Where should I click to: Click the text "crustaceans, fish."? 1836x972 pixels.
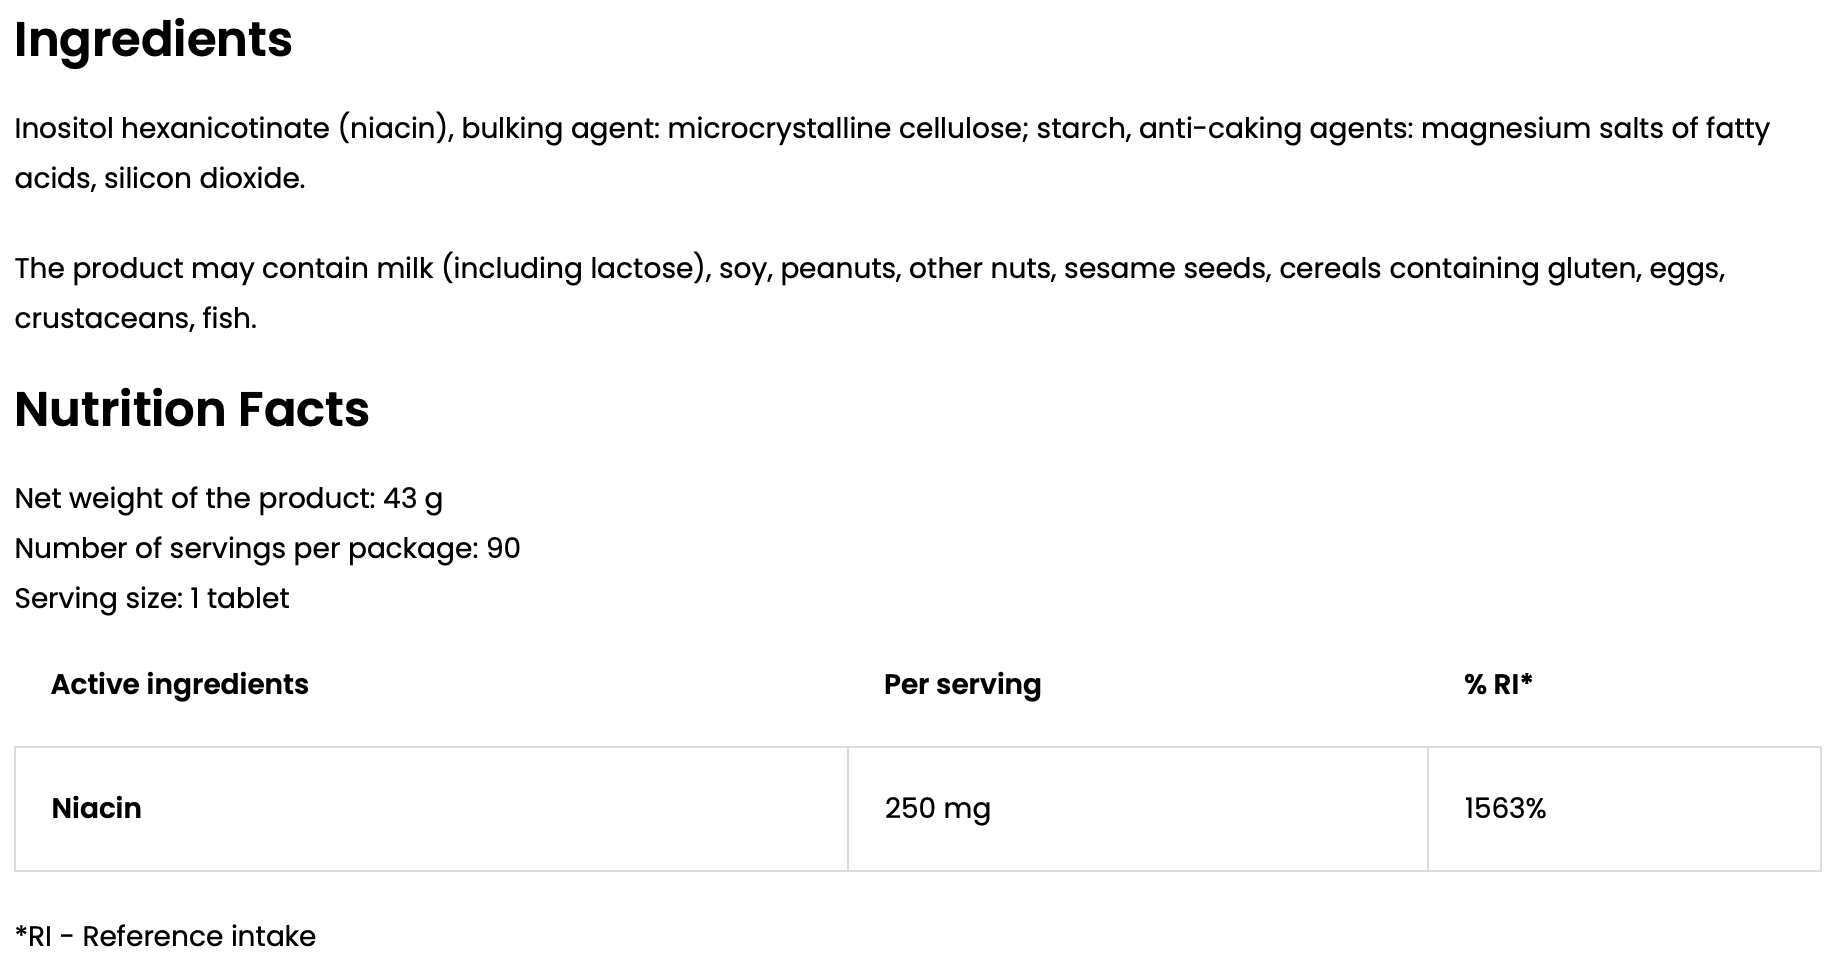point(135,319)
